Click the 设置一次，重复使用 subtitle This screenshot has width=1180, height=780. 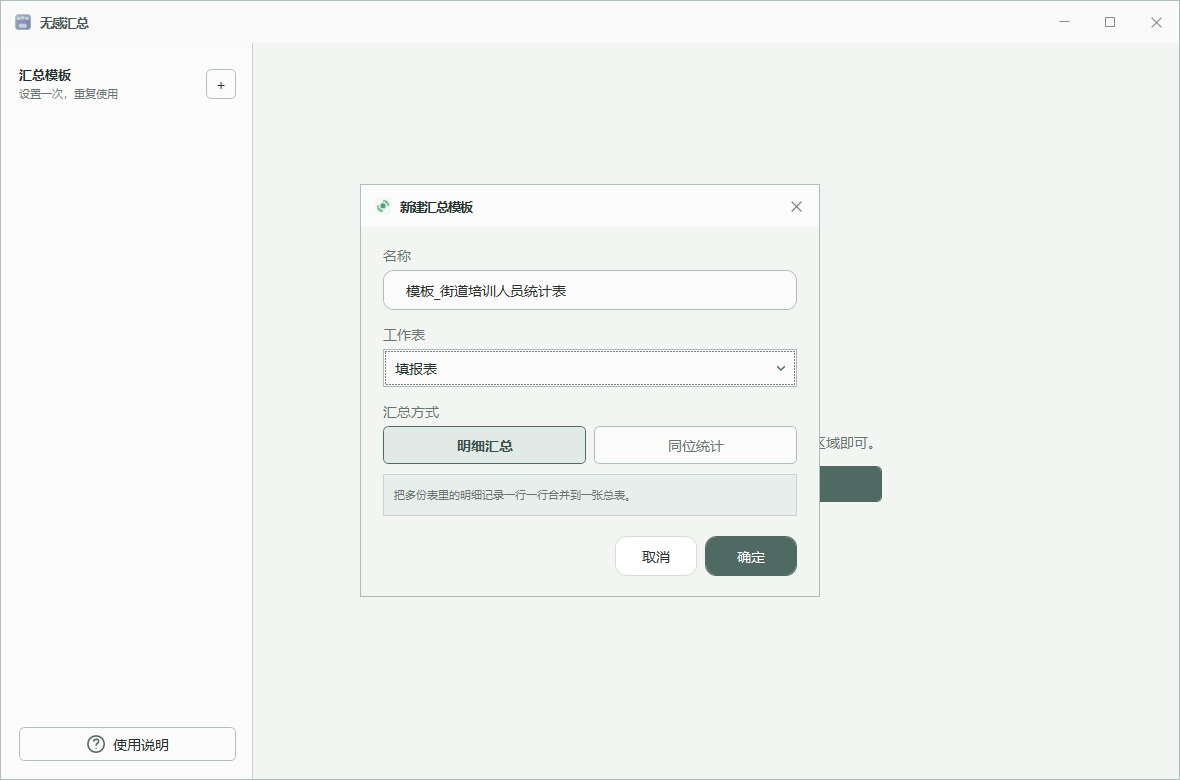[x=68, y=94]
